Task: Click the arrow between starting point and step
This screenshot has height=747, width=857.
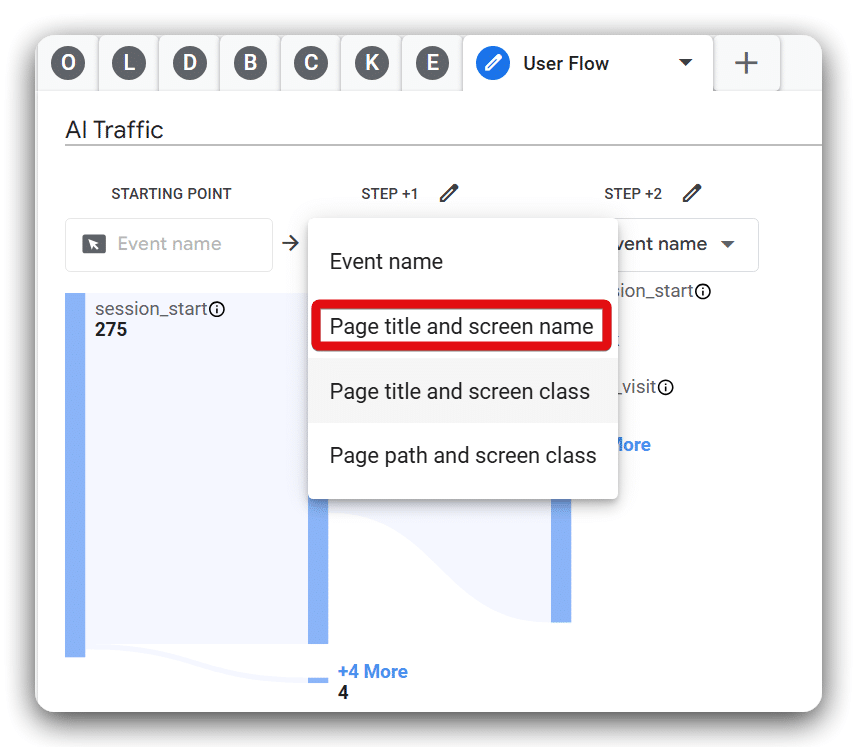Action: [289, 242]
